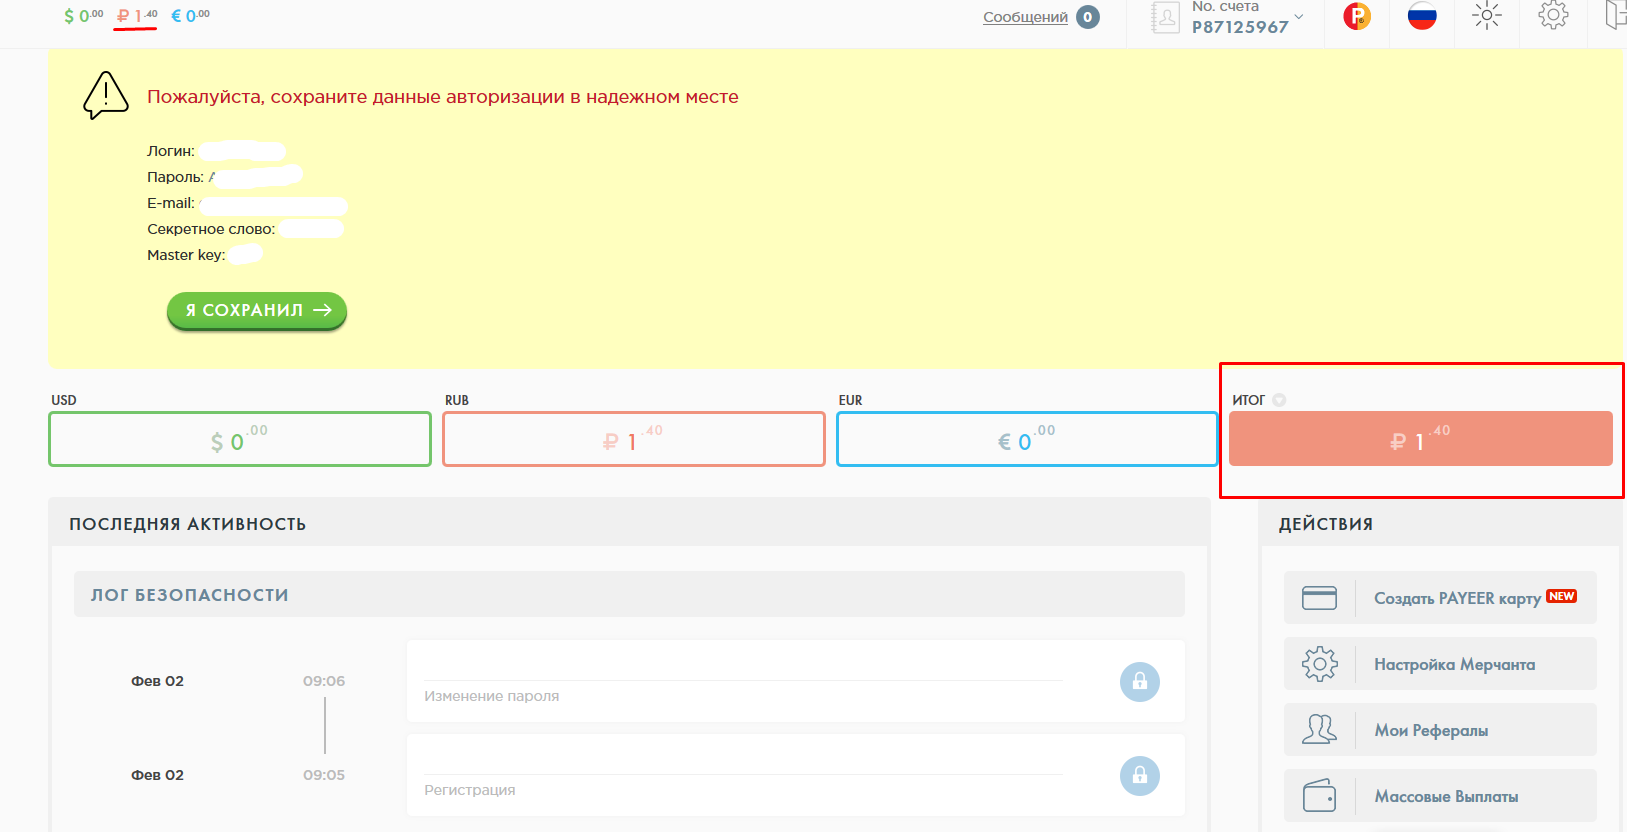Open Настройка Мерчанта action
Viewport: 1627px width, 832px height.
(1440, 664)
